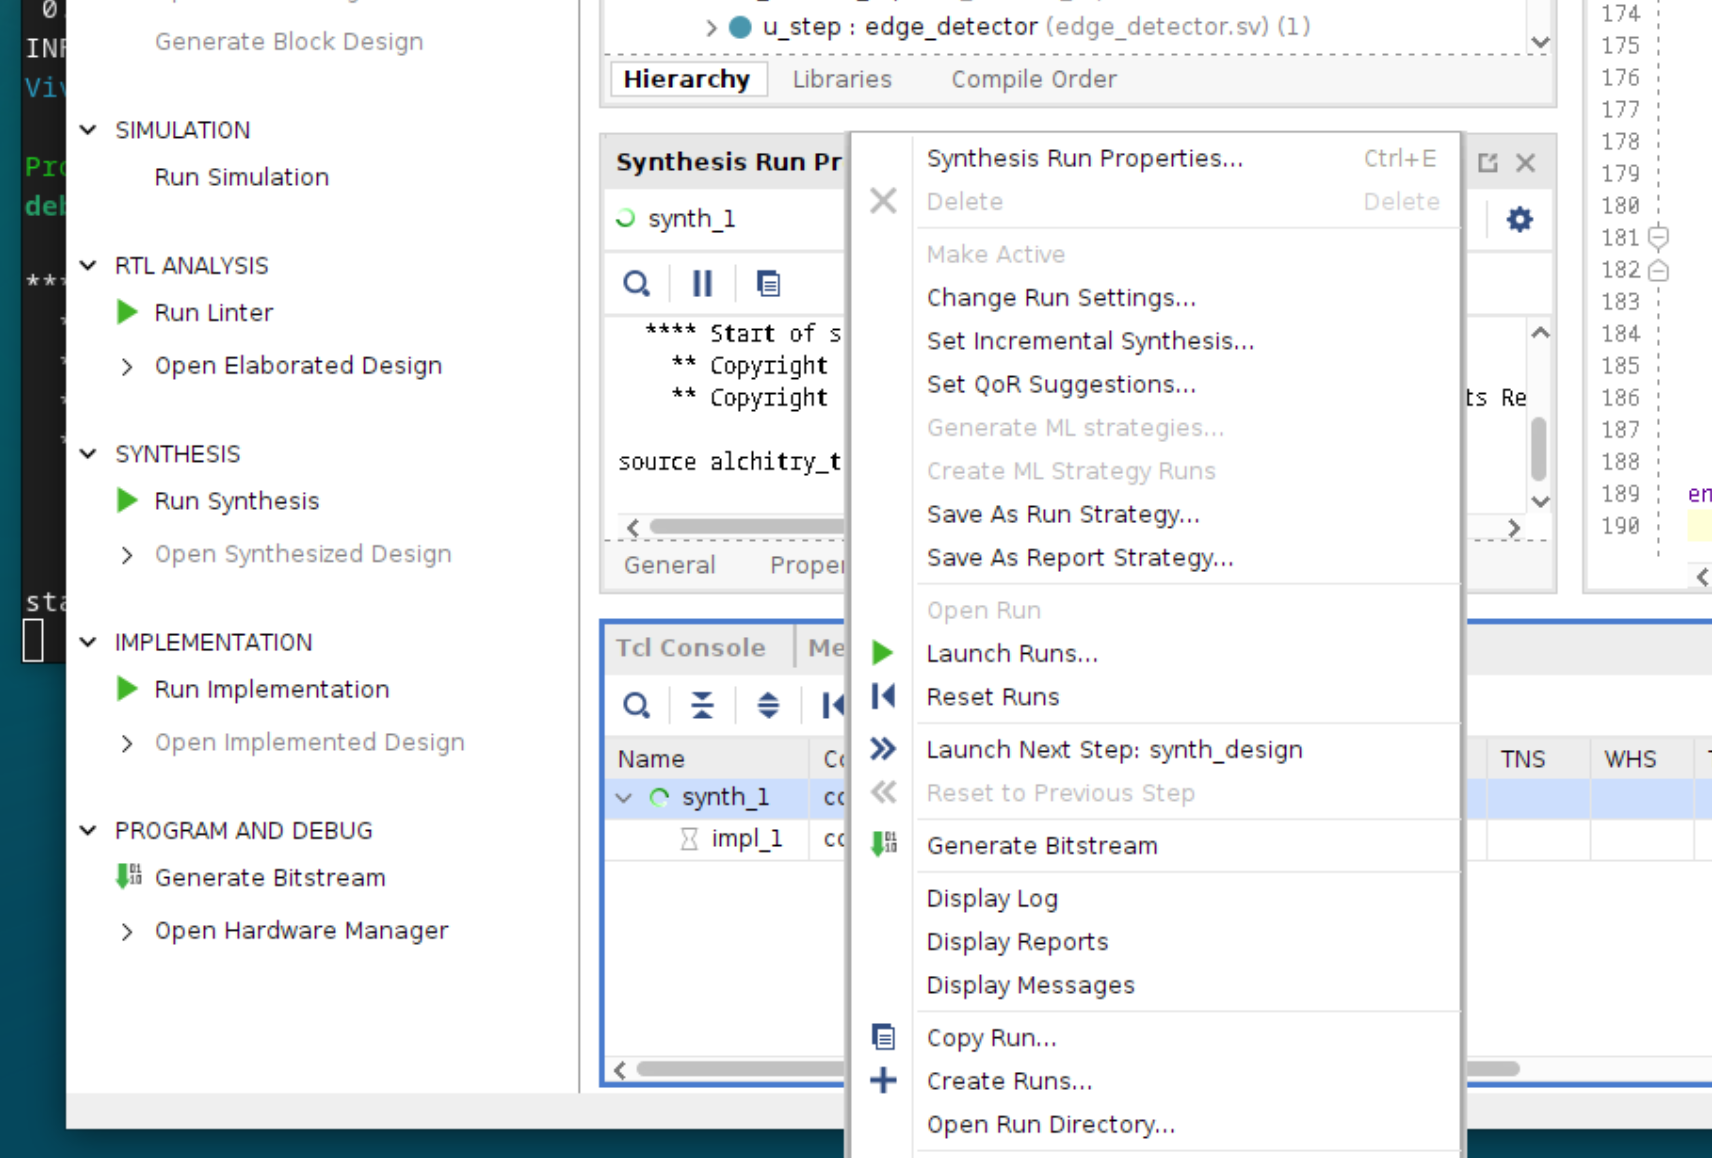Click the green Run Synthesis play icon
This screenshot has width=1712, height=1158.
[127, 501]
